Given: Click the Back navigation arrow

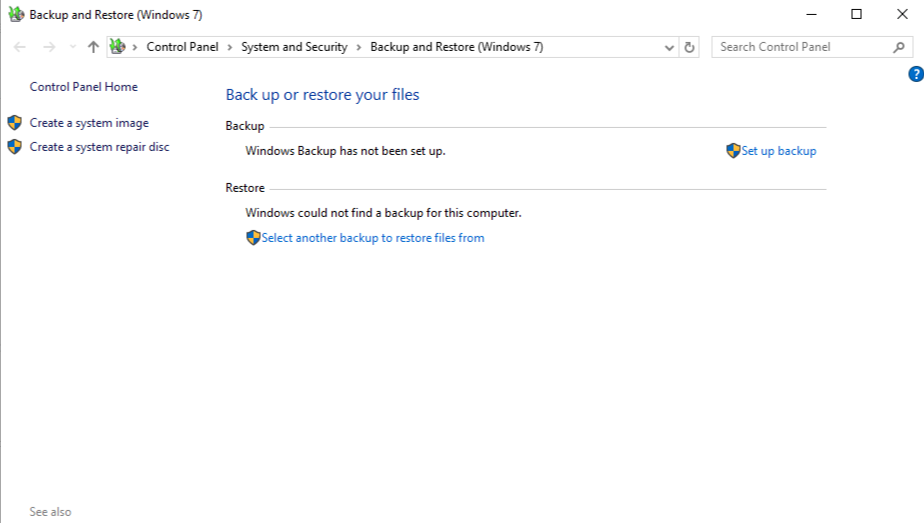Looking at the screenshot, I should click(x=19, y=47).
